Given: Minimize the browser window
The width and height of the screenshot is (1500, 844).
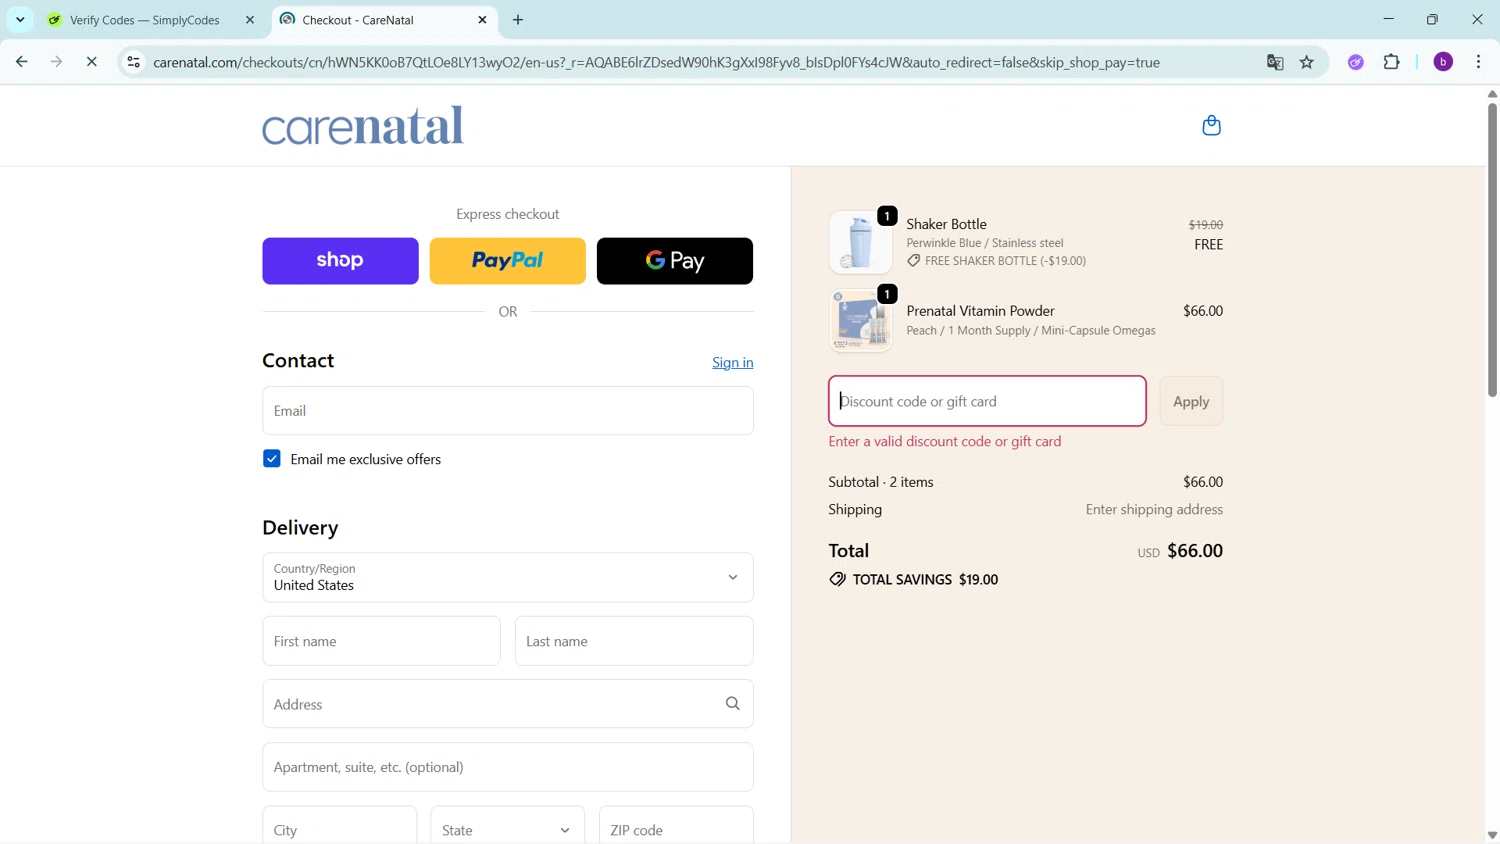Looking at the screenshot, I should click(x=1388, y=19).
